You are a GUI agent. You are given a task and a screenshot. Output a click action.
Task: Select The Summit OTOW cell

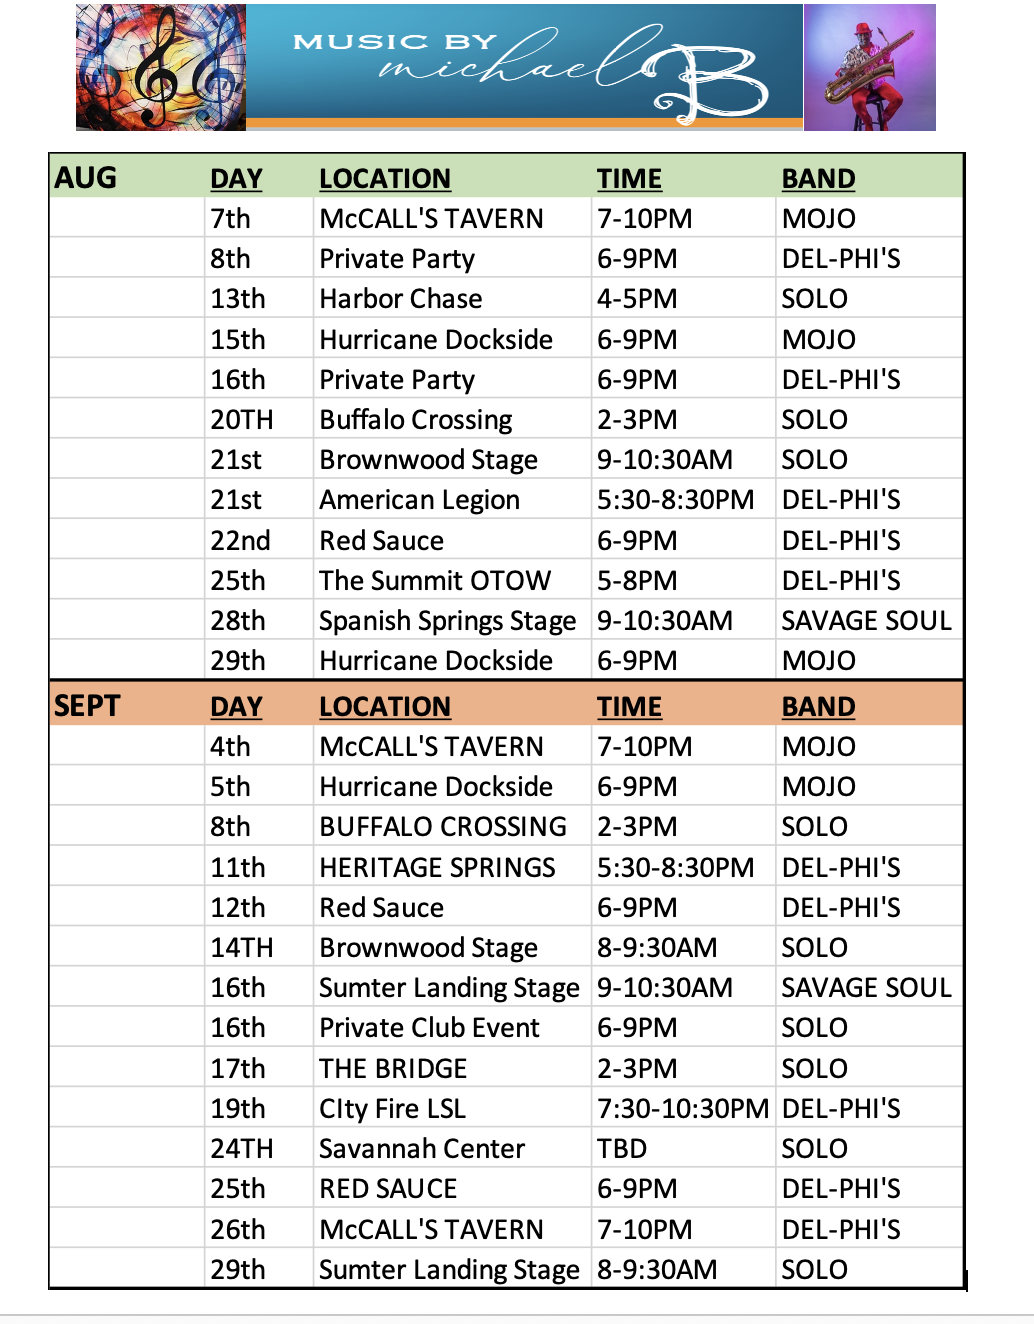click(452, 581)
